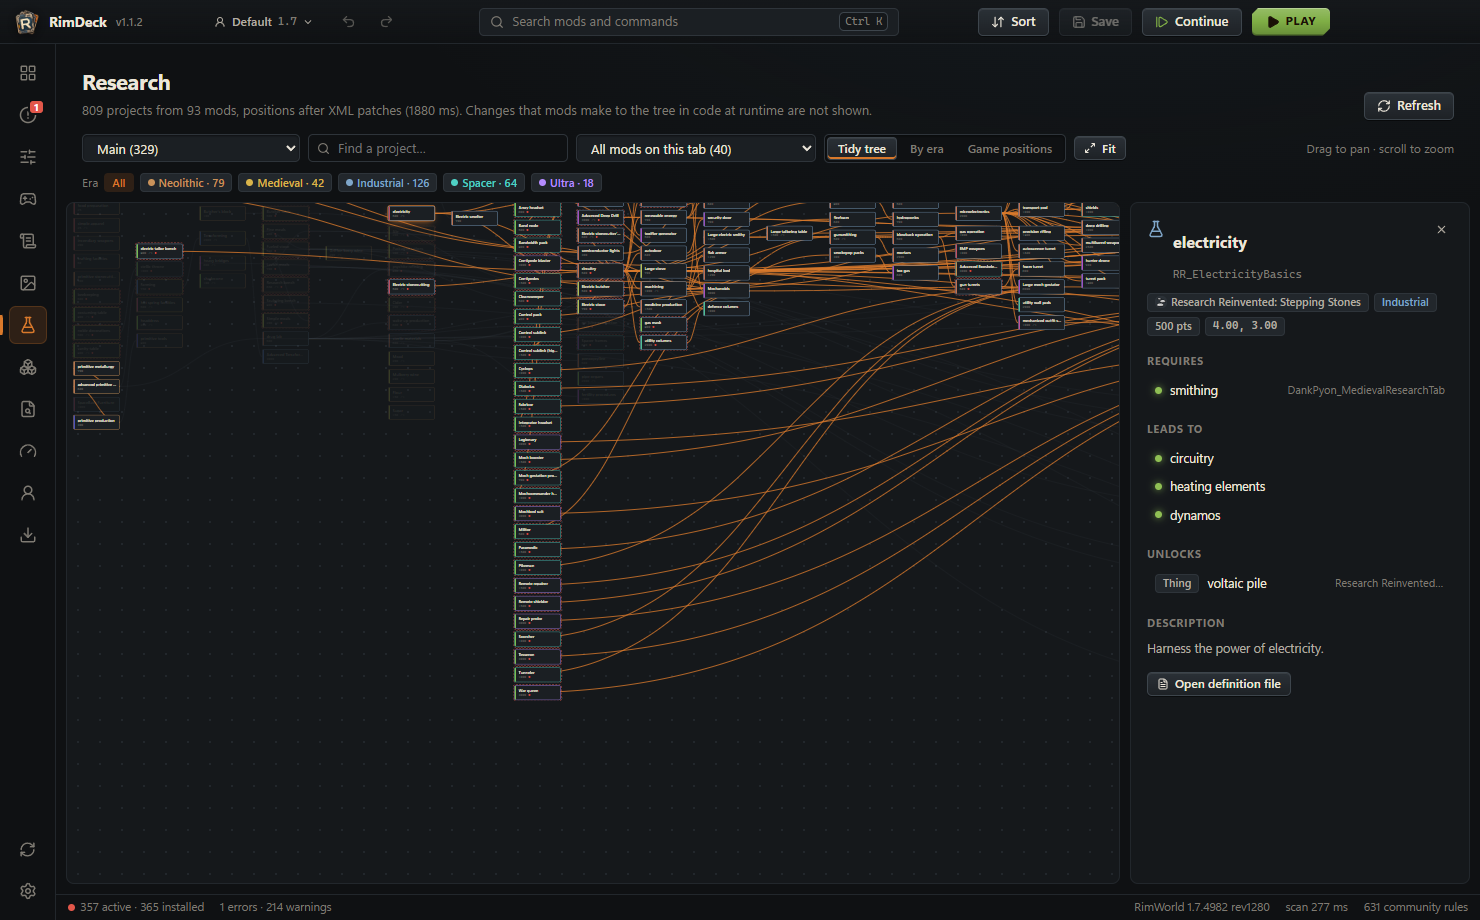This screenshot has height=920, width=1480.
Task: Open the smithing requirement link
Action: coord(1194,391)
